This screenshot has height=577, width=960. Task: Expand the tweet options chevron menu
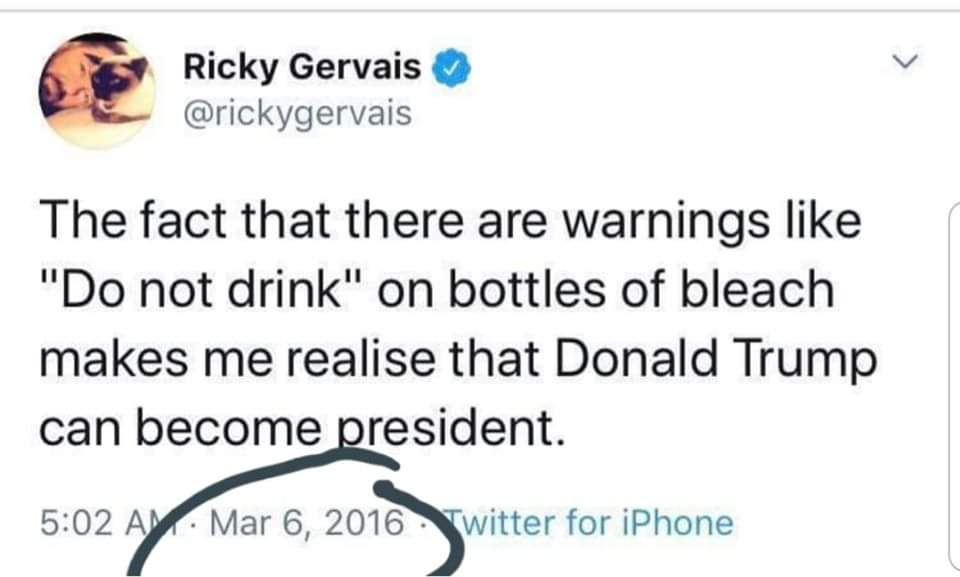pyautogui.click(x=903, y=62)
